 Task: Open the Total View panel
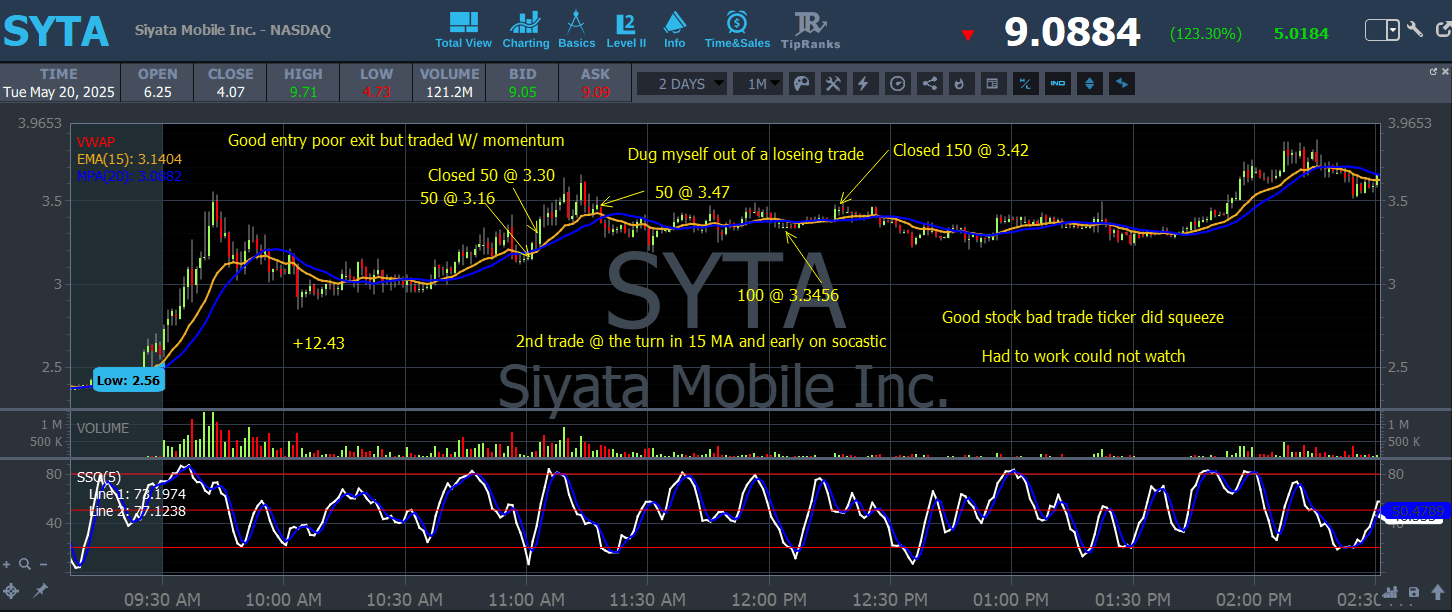pos(463,30)
